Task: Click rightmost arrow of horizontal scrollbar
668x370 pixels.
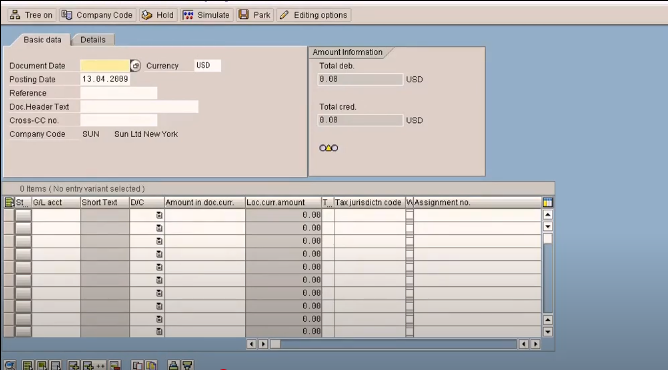Action: pos(536,344)
